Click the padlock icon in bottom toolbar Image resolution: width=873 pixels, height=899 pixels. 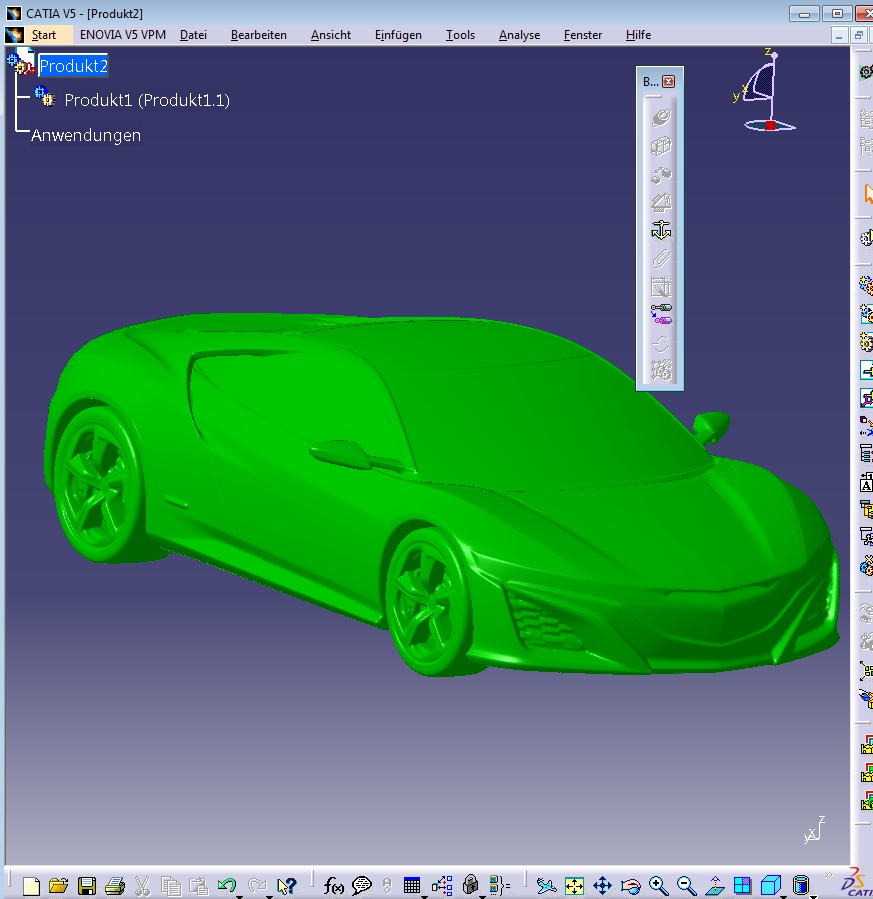(x=471, y=885)
